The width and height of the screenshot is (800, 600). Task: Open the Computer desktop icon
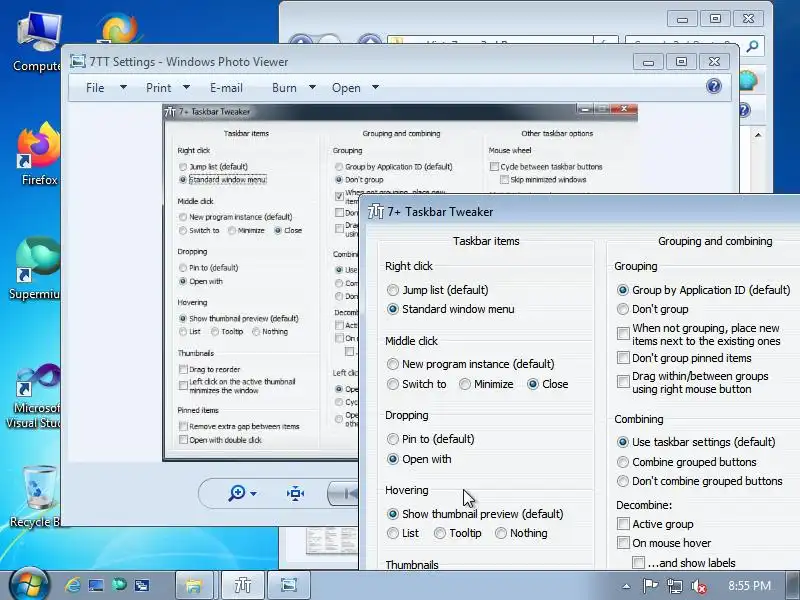(38, 41)
